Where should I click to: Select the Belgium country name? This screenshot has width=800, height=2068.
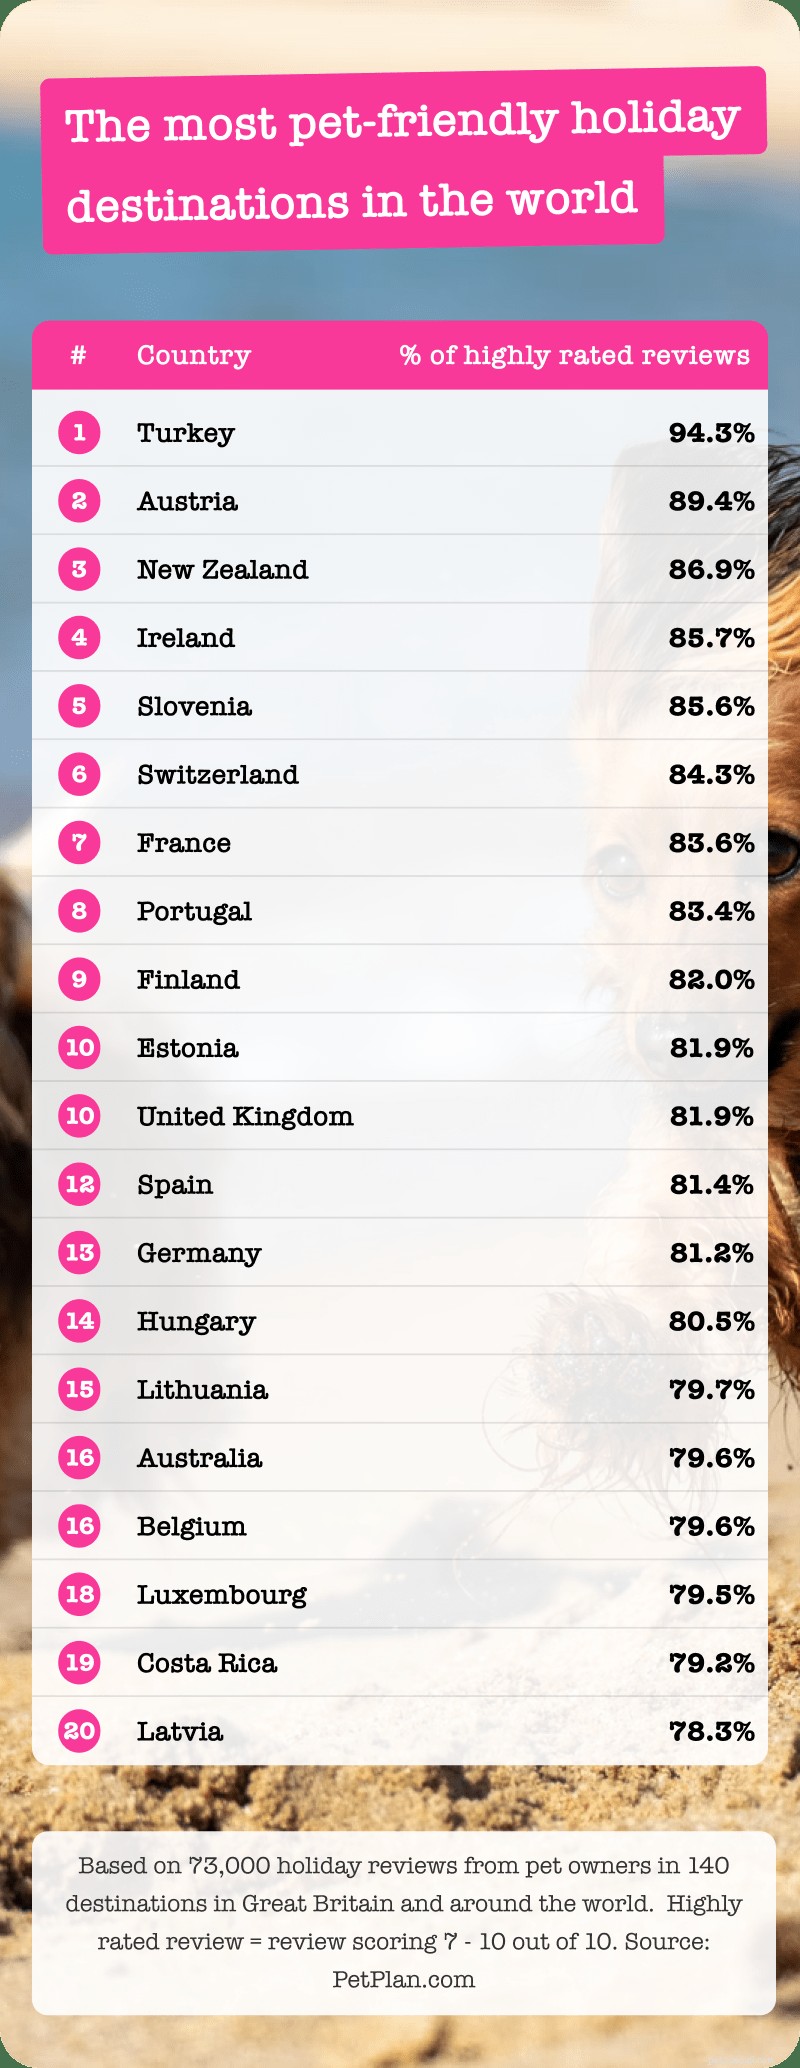pos(192,1527)
